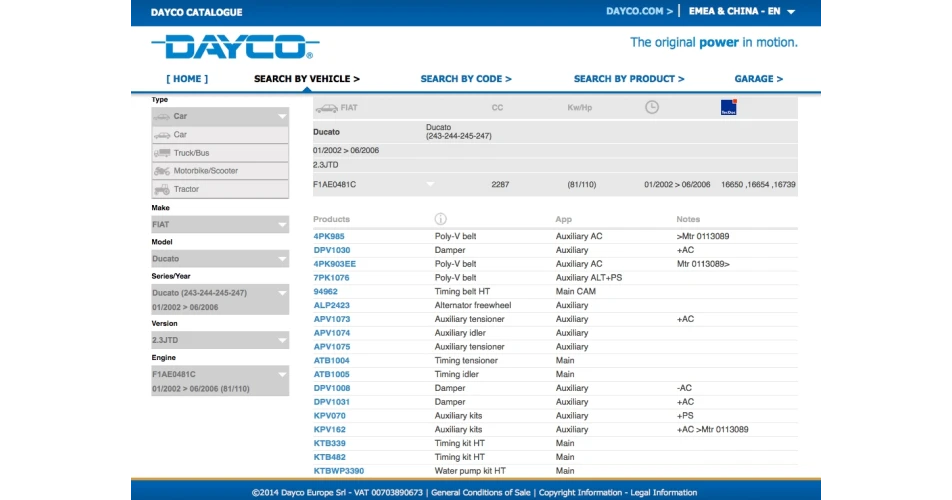Open Legal Information footer link

point(664,493)
